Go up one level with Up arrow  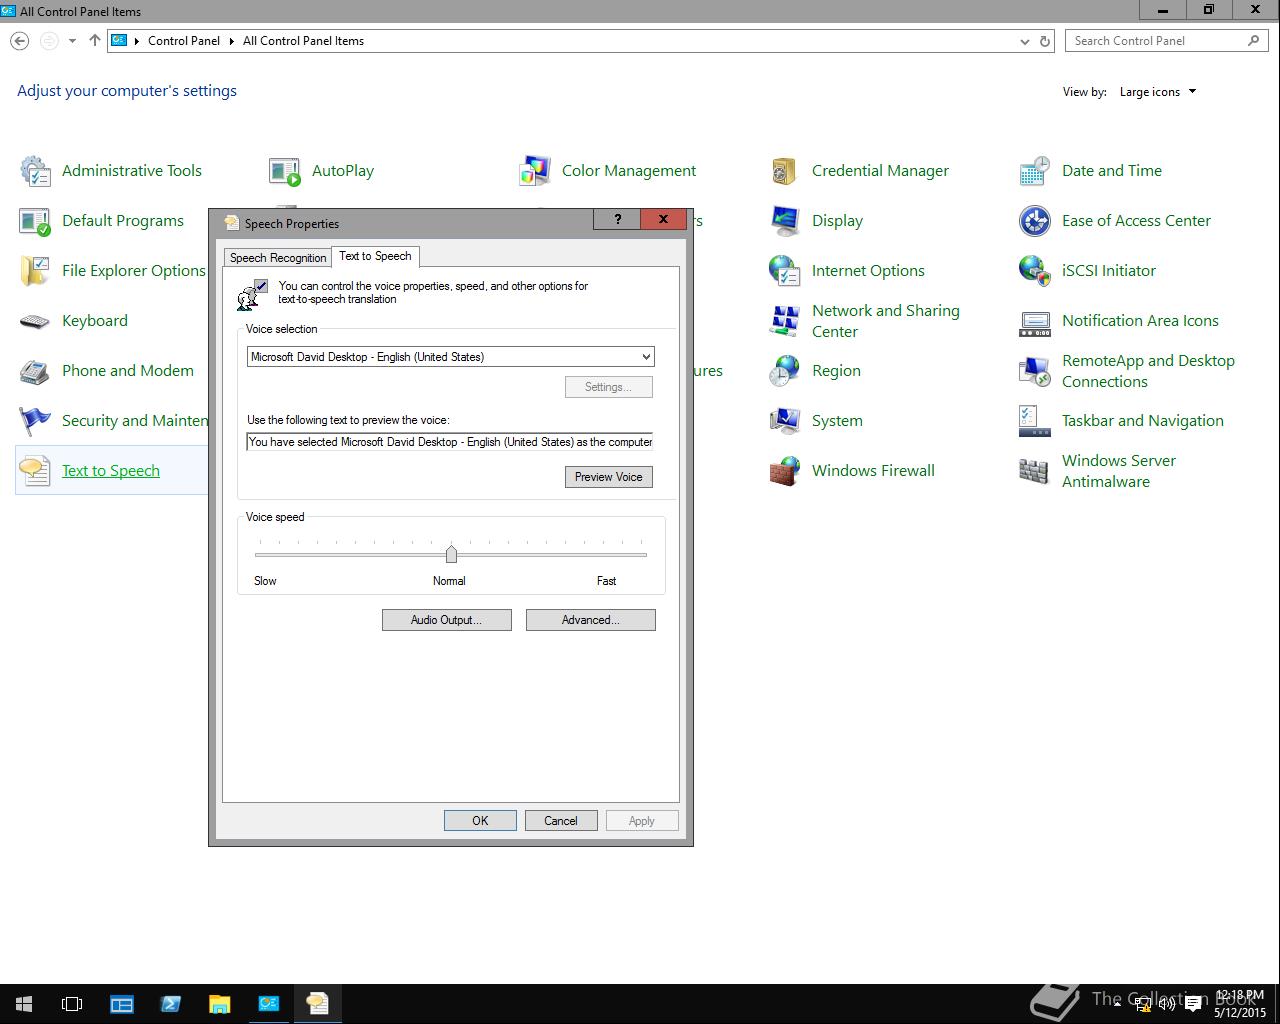pyautogui.click(x=95, y=41)
